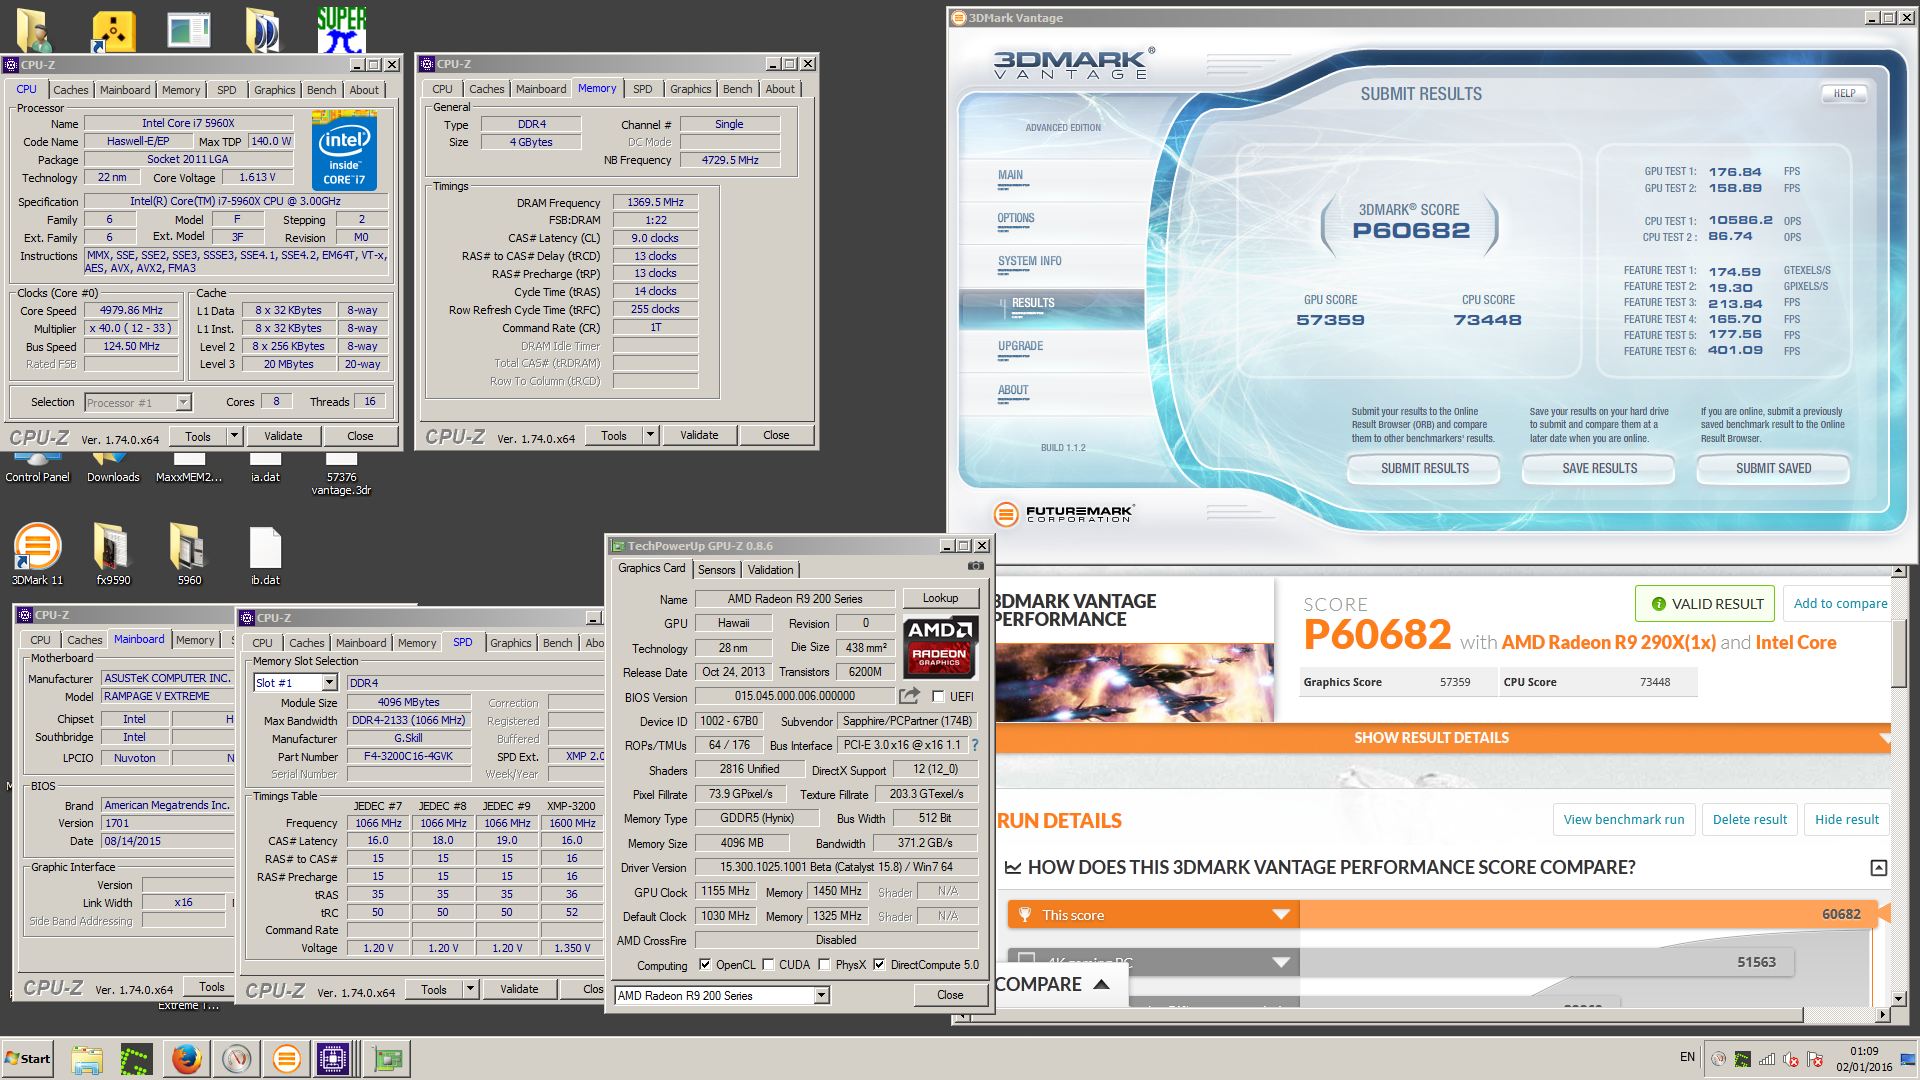The height and width of the screenshot is (1080, 1920).
Task: Click the AMD Radeon Graphics logo
Action: pyautogui.click(x=940, y=648)
